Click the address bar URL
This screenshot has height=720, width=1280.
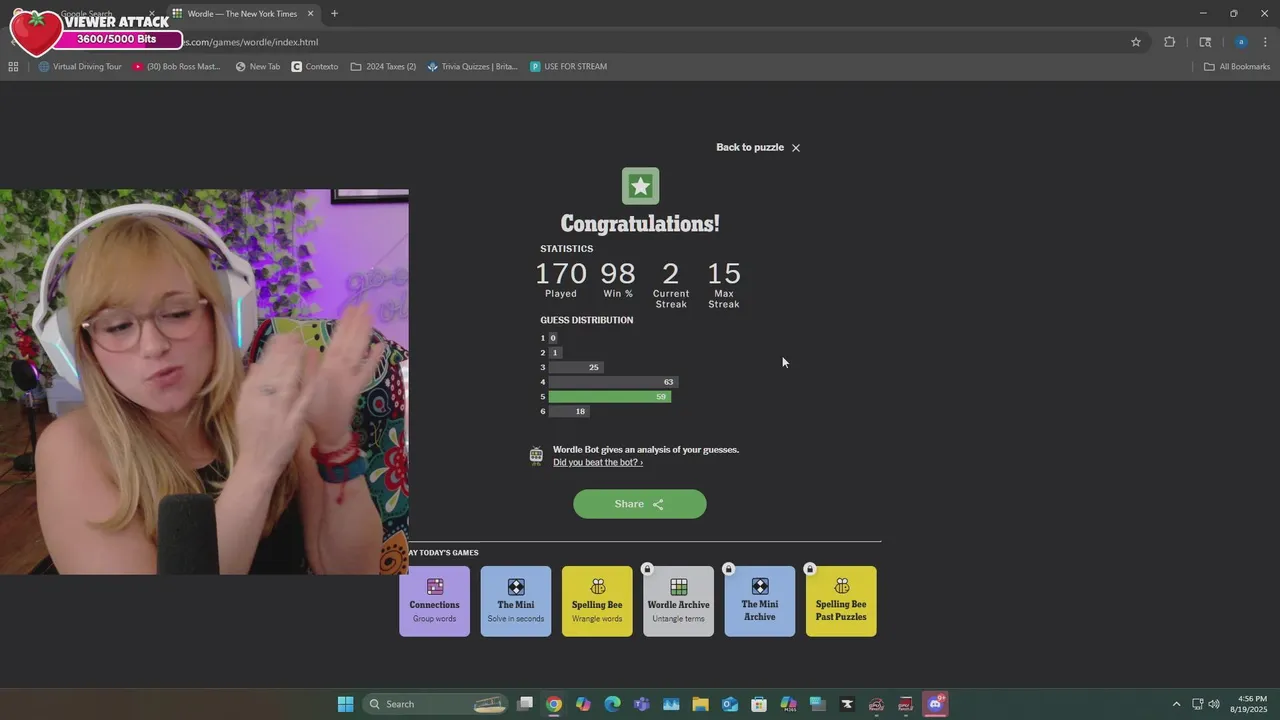(250, 42)
